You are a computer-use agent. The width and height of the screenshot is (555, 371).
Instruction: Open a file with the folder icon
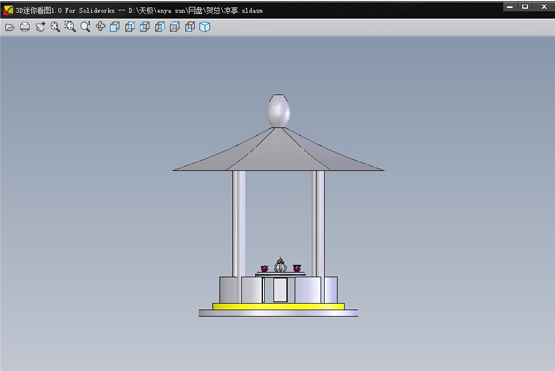coord(10,27)
